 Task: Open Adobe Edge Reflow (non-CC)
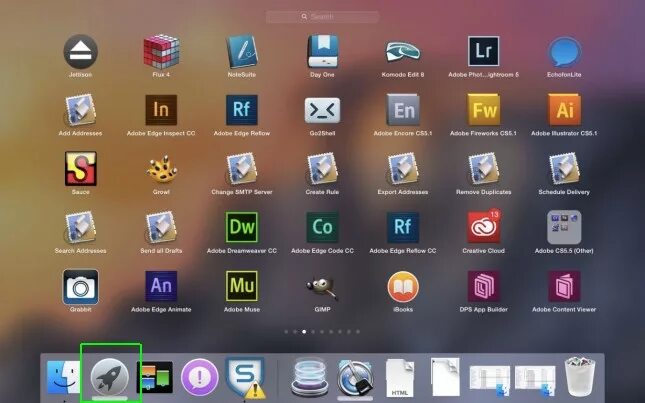(242, 110)
